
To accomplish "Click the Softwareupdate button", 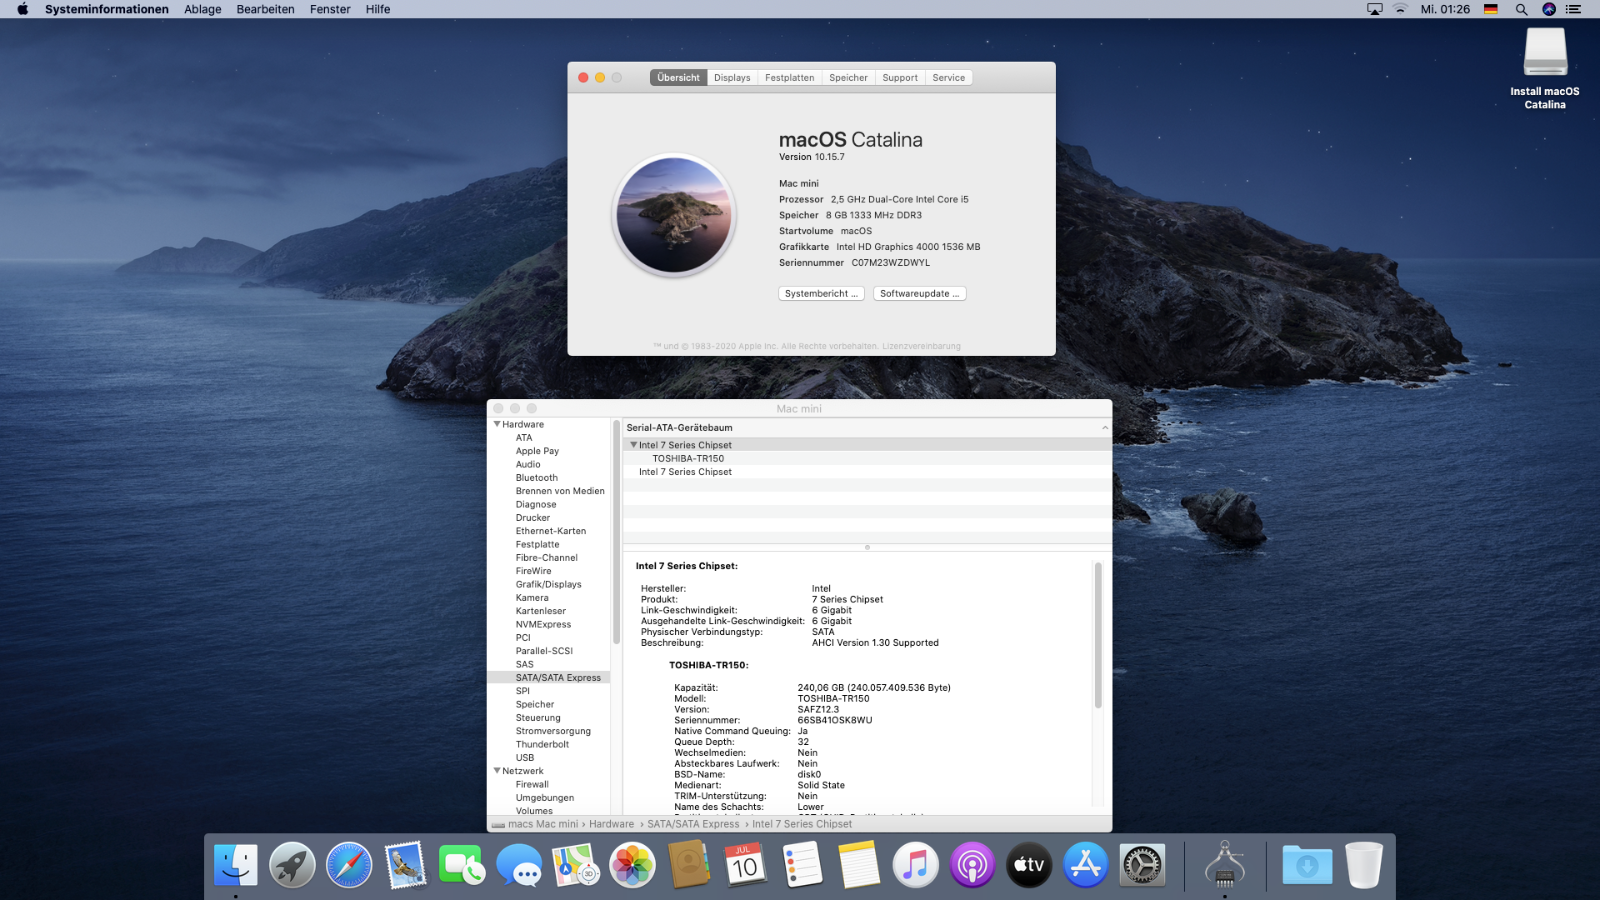I will click(x=920, y=293).
